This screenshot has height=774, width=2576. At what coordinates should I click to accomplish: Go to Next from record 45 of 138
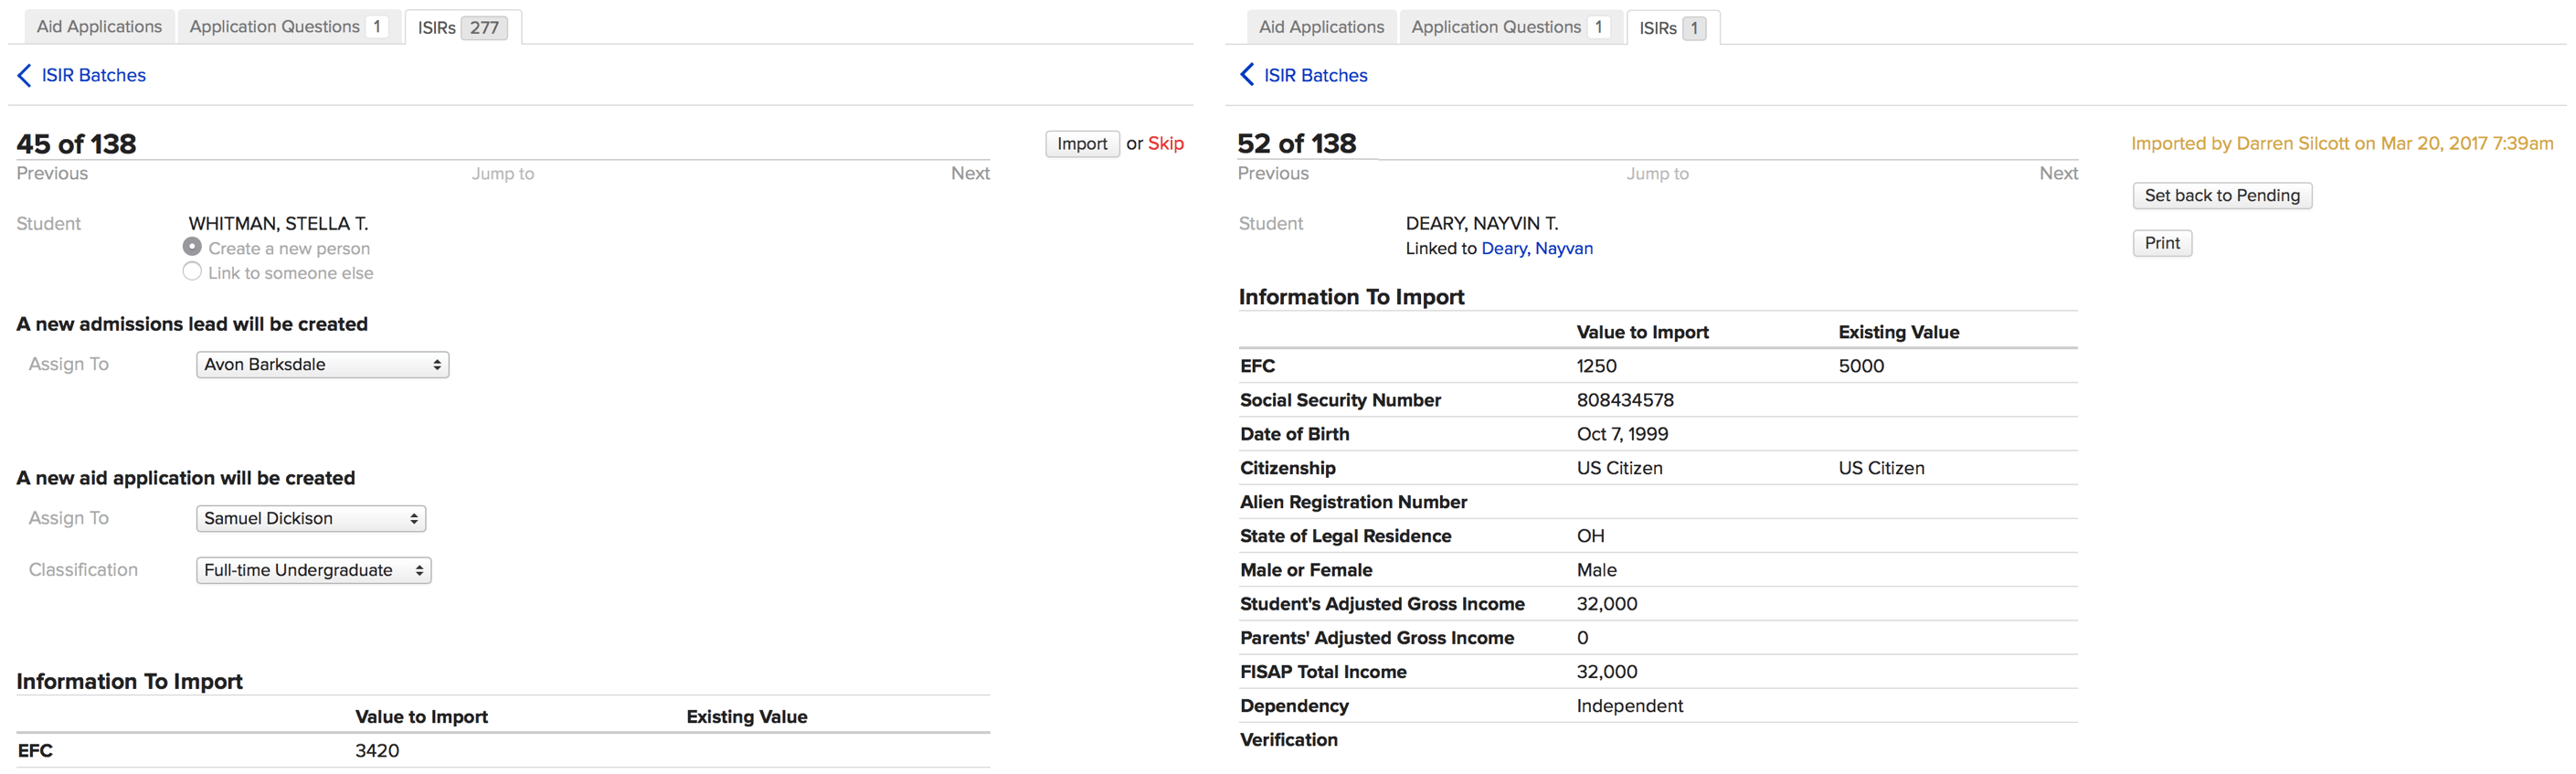coord(969,174)
